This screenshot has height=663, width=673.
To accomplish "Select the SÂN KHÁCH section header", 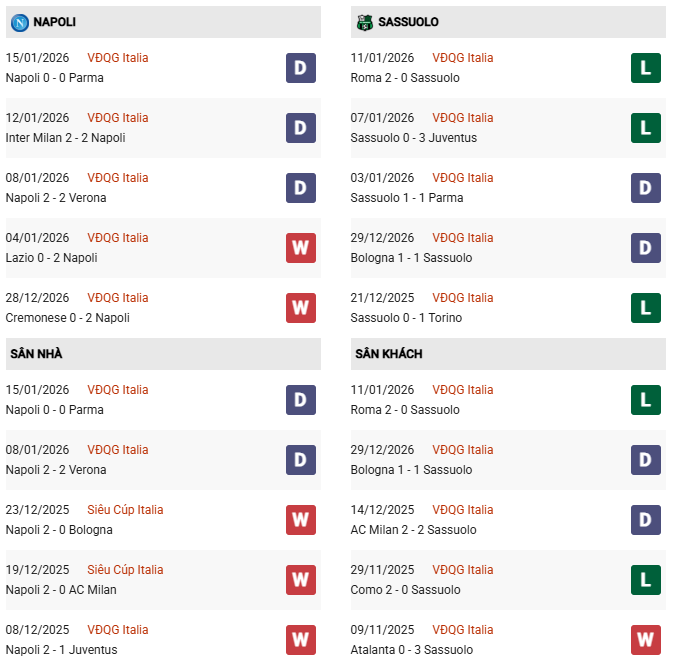I will [387, 354].
